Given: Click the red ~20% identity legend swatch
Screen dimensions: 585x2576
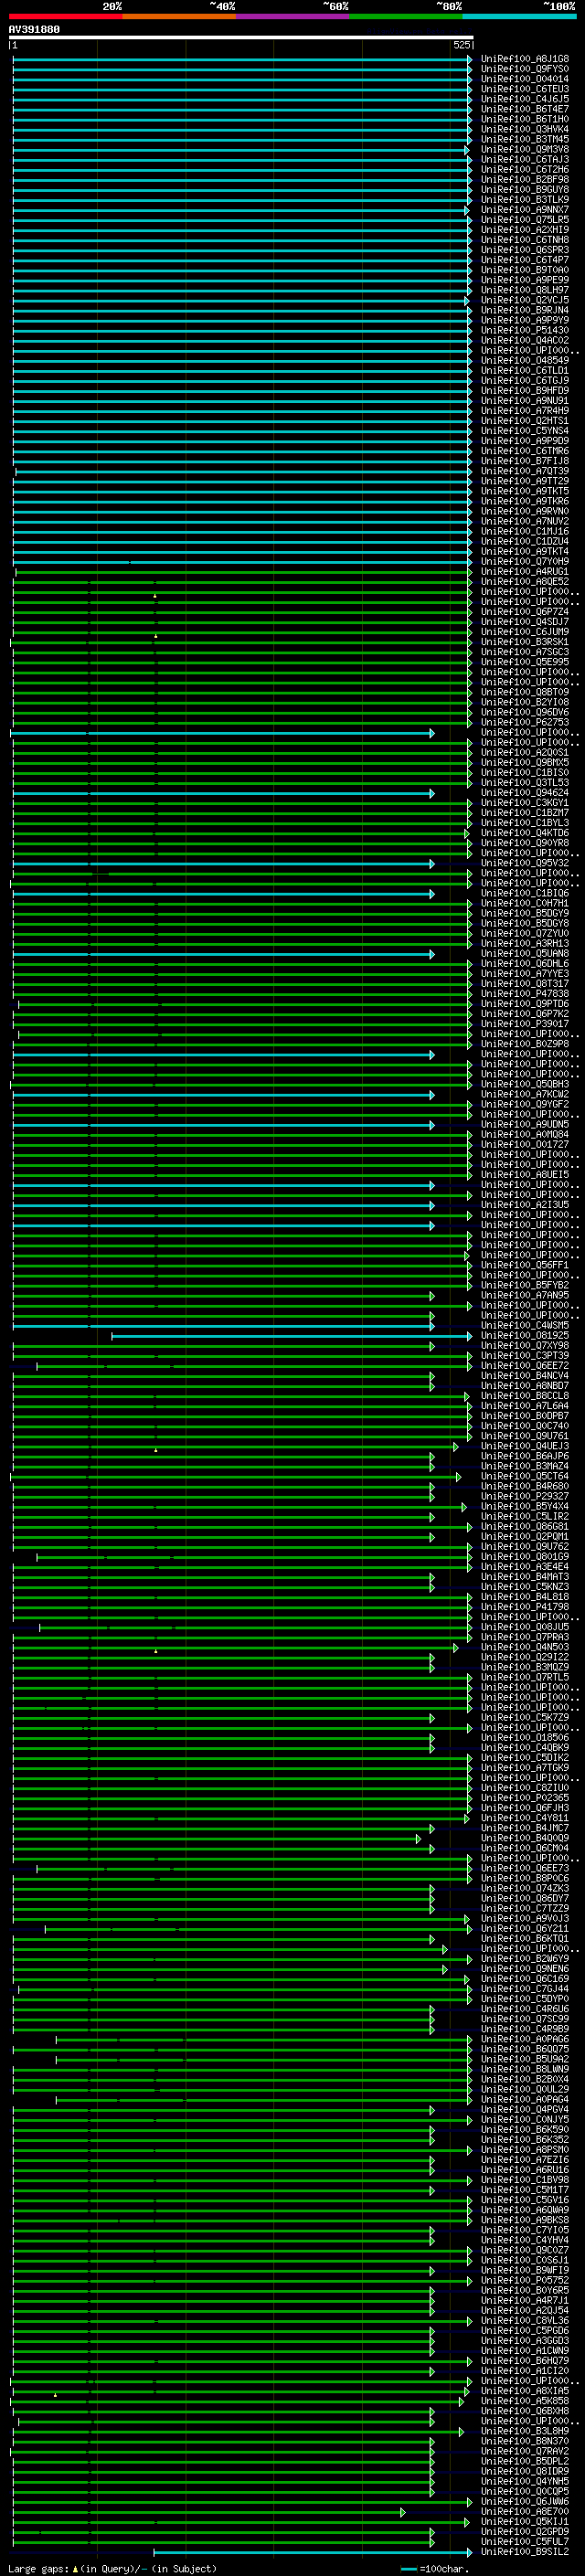Looking at the screenshot, I should [x=65, y=16].
